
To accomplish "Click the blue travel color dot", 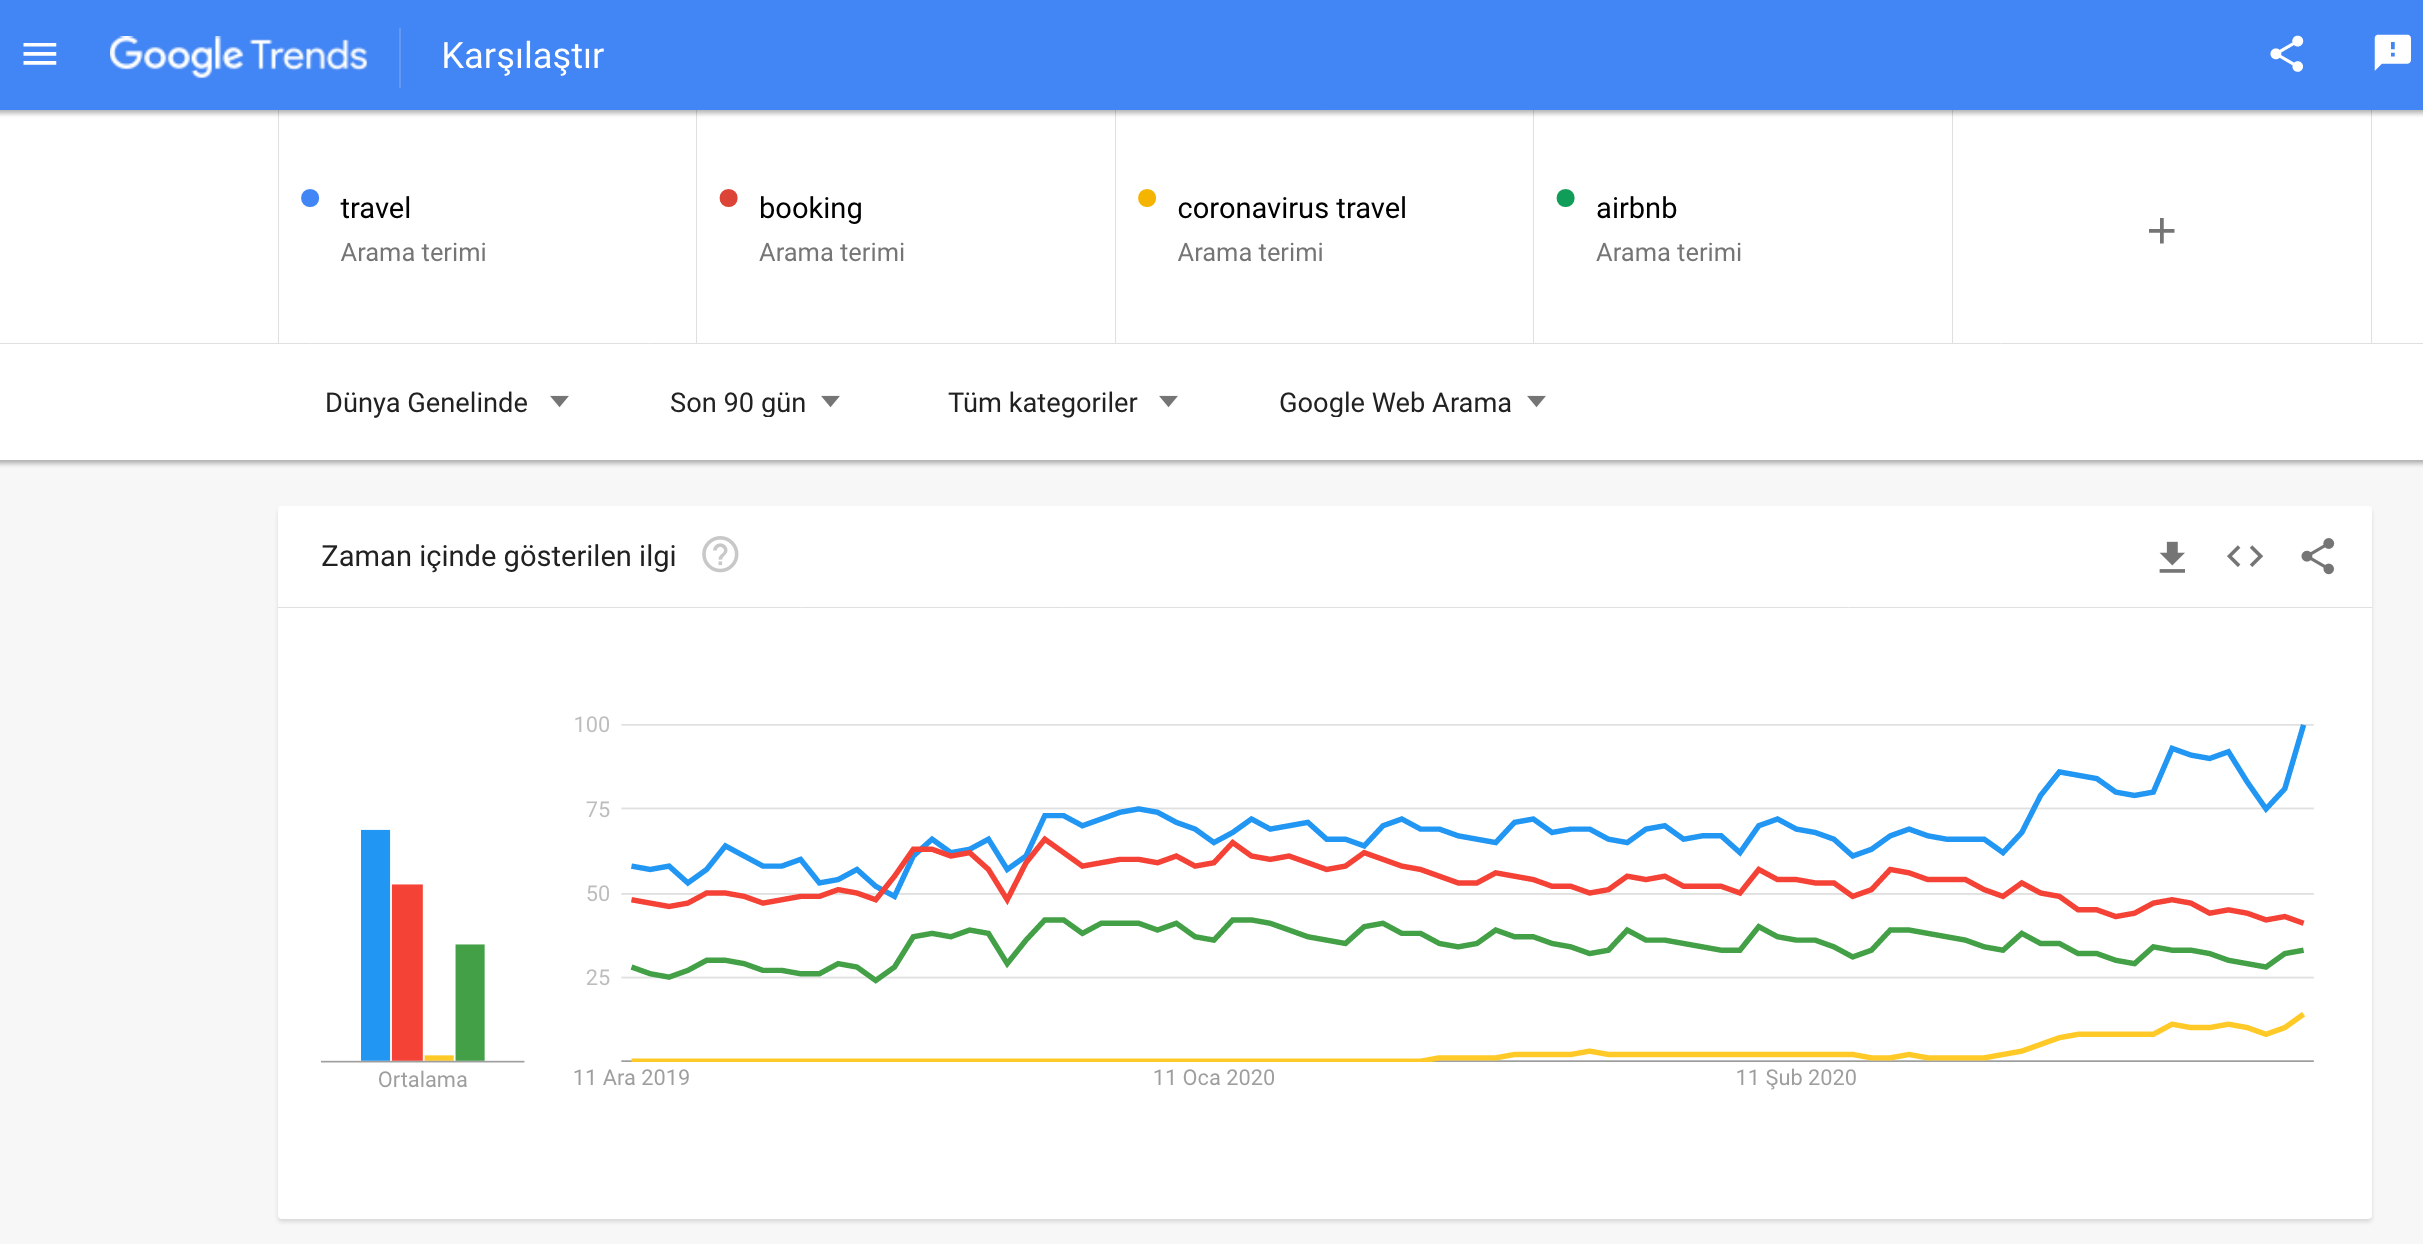I will [310, 198].
